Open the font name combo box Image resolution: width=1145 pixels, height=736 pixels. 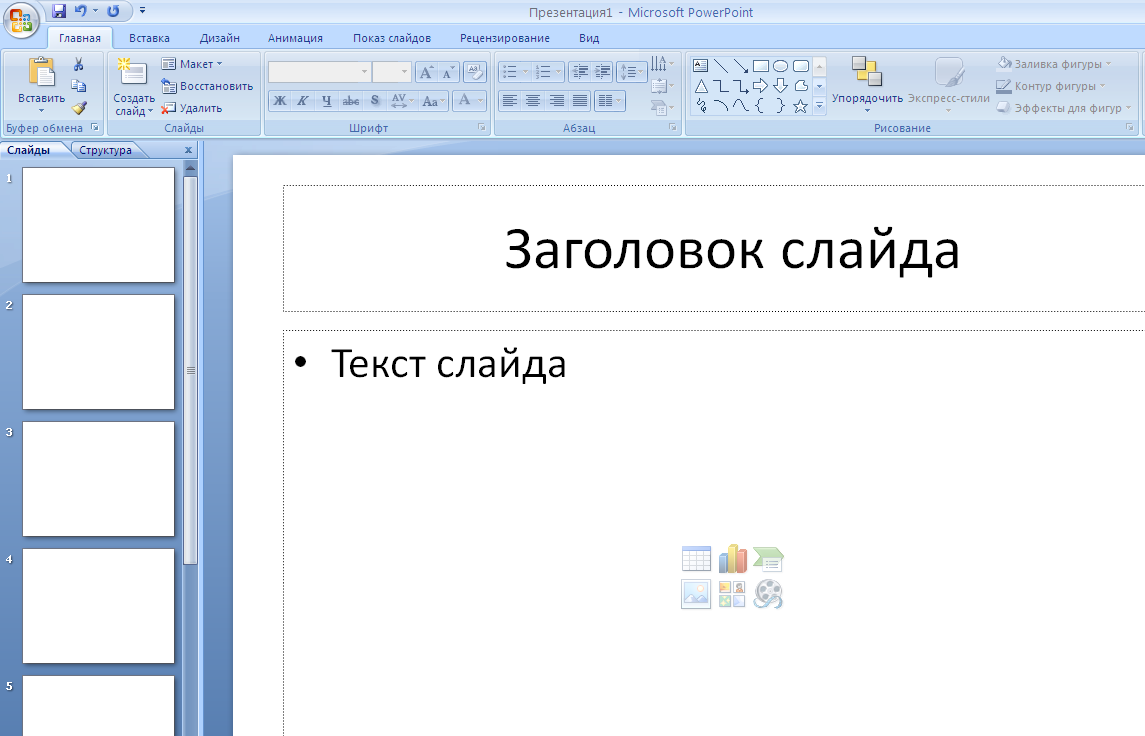click(319, 72)
